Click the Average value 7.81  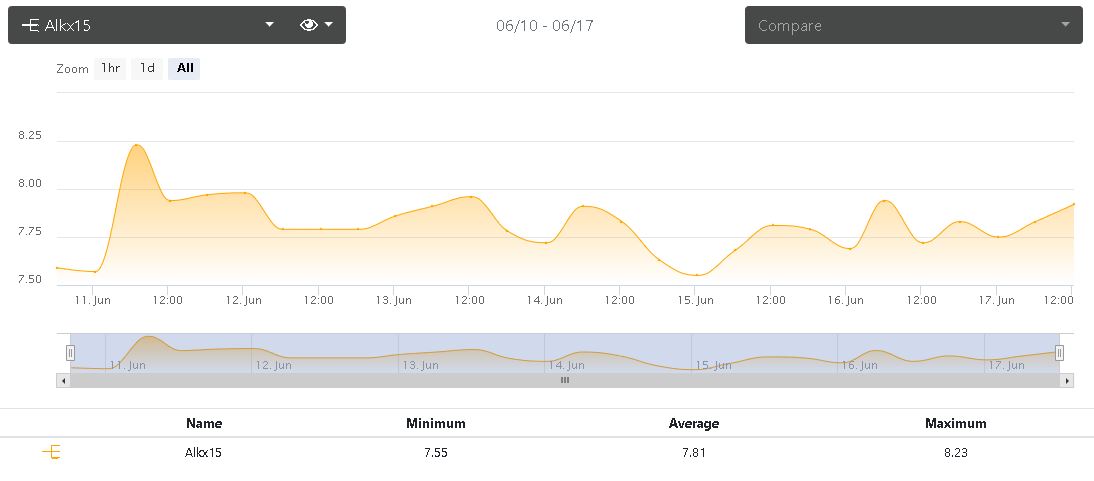[694, 452]
